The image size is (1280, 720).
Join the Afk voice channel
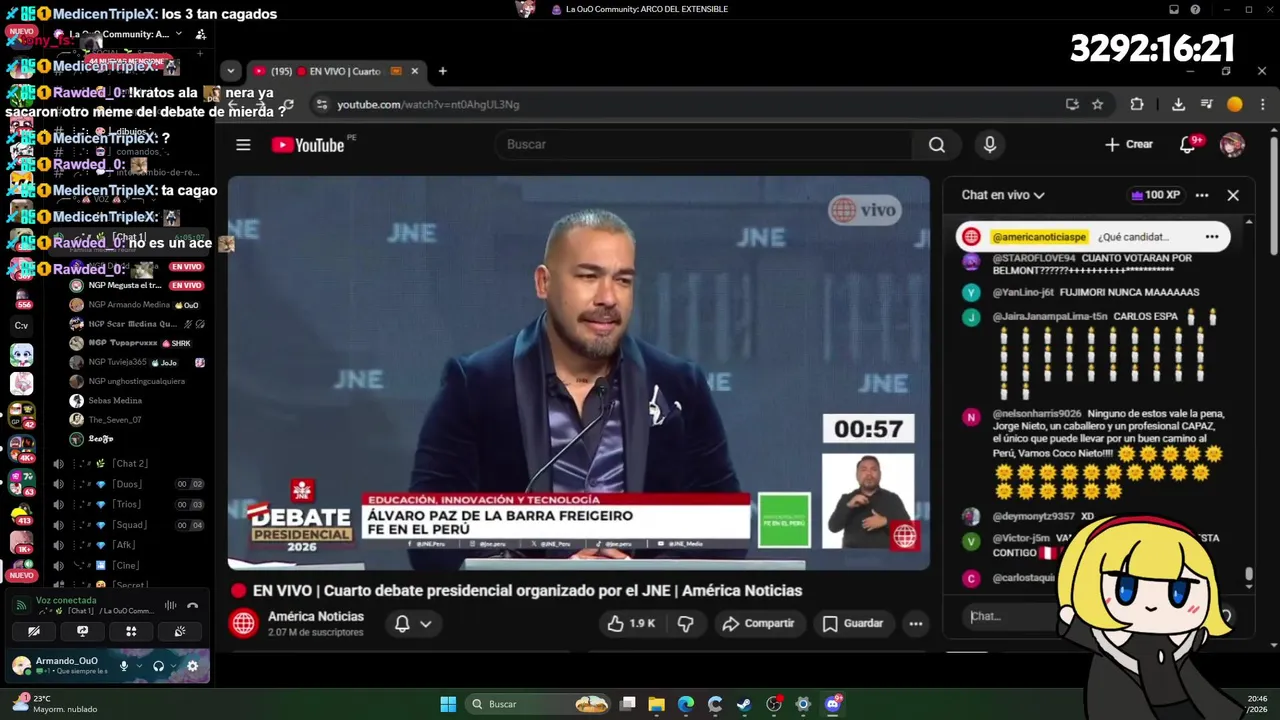(x=130, y=545)
